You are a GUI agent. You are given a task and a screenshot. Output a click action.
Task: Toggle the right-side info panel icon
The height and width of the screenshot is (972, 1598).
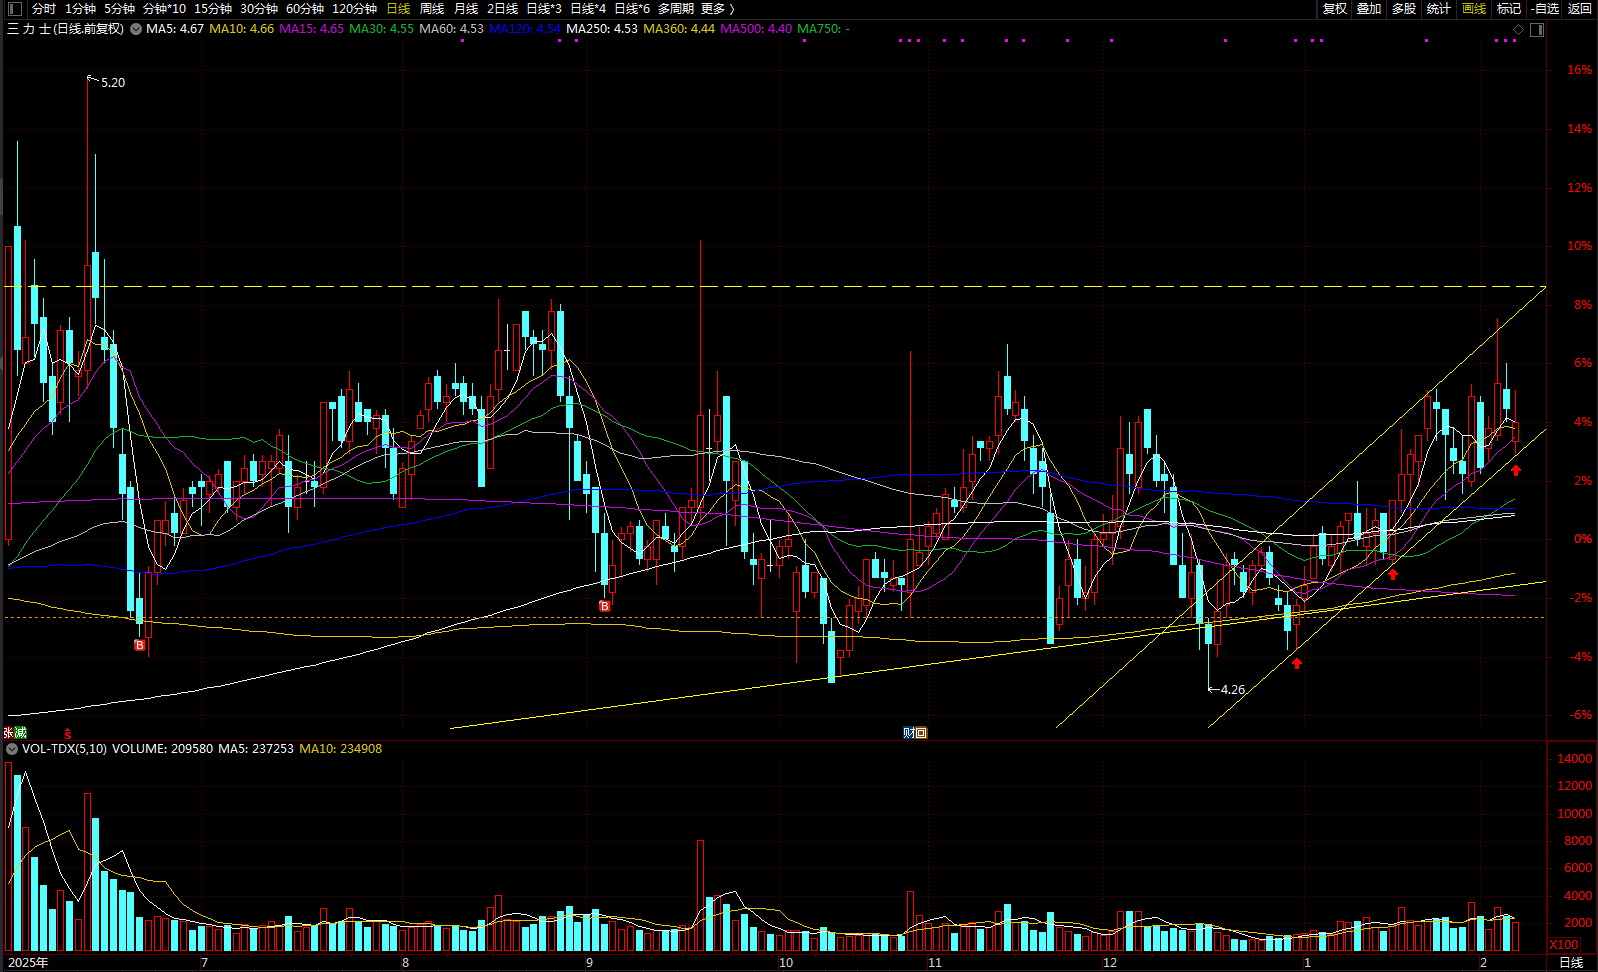(1537, 29)
